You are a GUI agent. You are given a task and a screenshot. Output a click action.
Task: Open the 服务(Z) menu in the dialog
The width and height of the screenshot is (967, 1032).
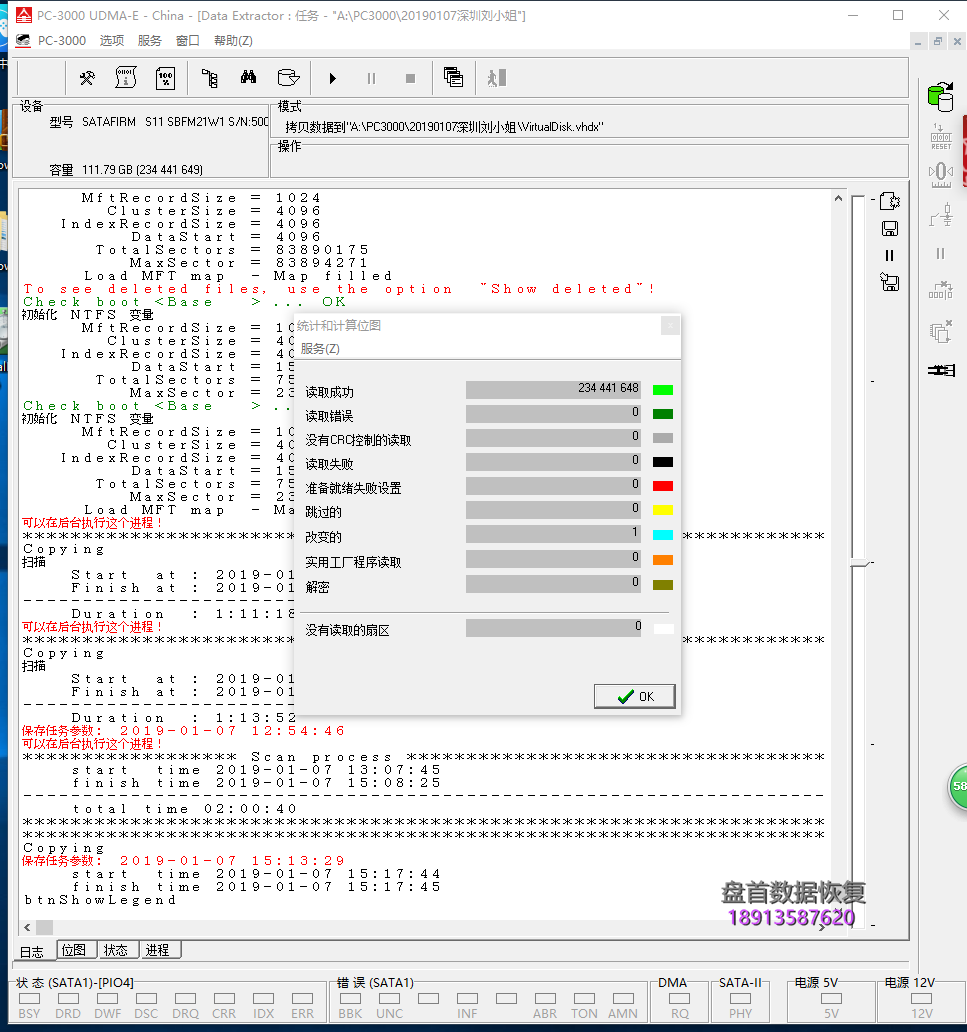click(x=320, y=349)
